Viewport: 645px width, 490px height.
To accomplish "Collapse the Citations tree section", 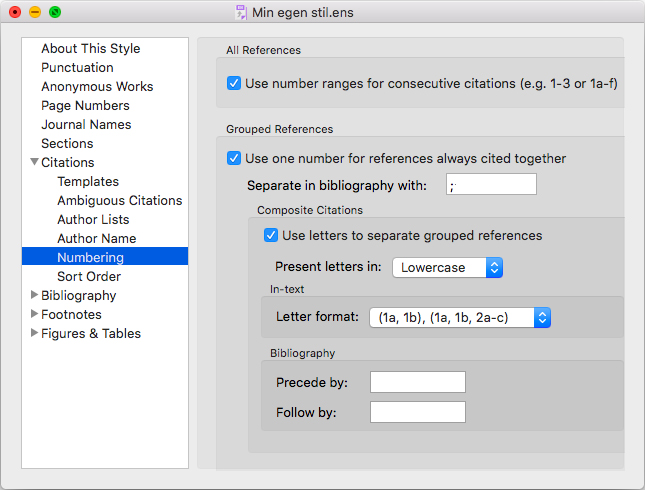I will 35,162.
